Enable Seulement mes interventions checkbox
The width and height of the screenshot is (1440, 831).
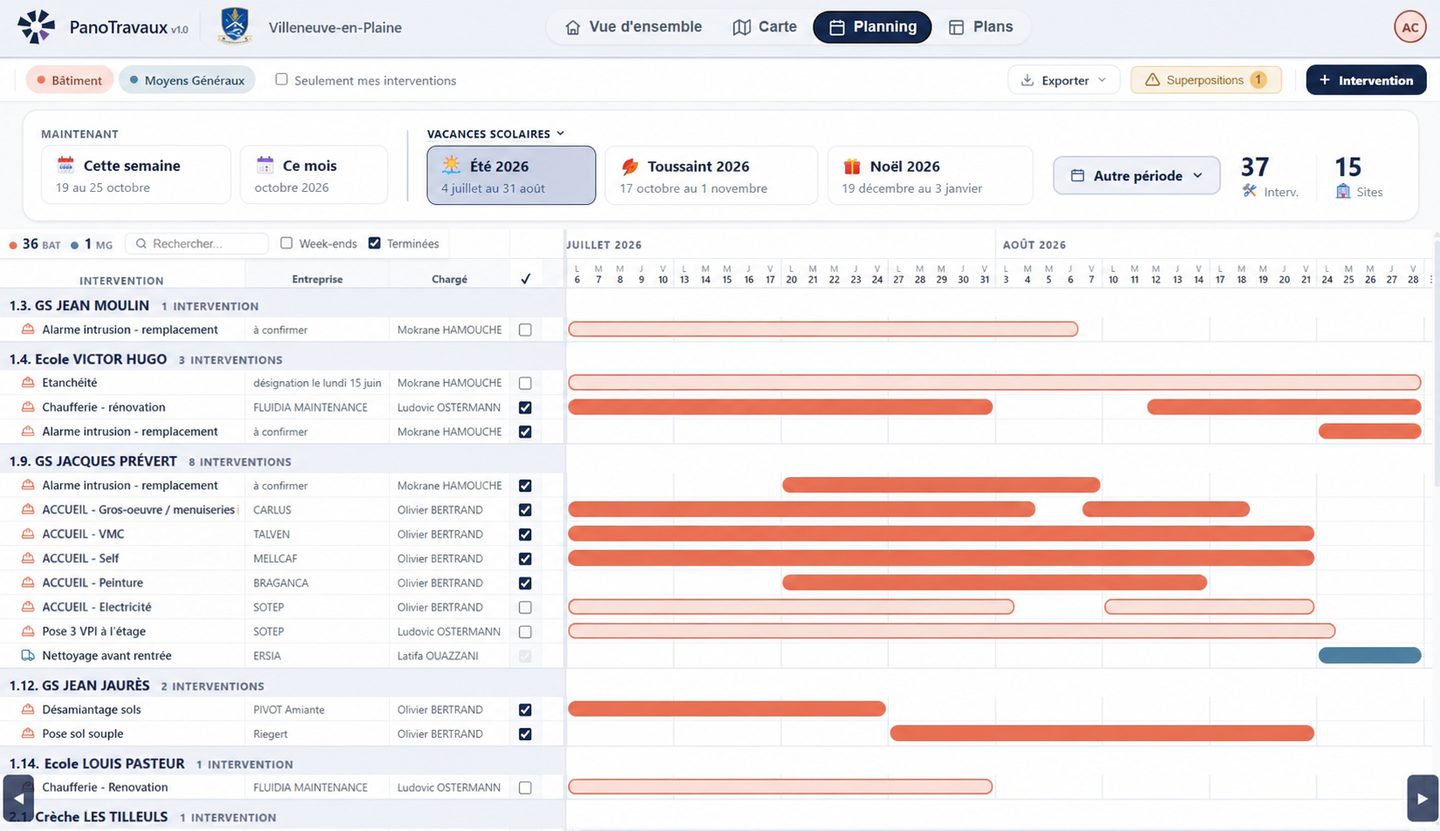281,79
